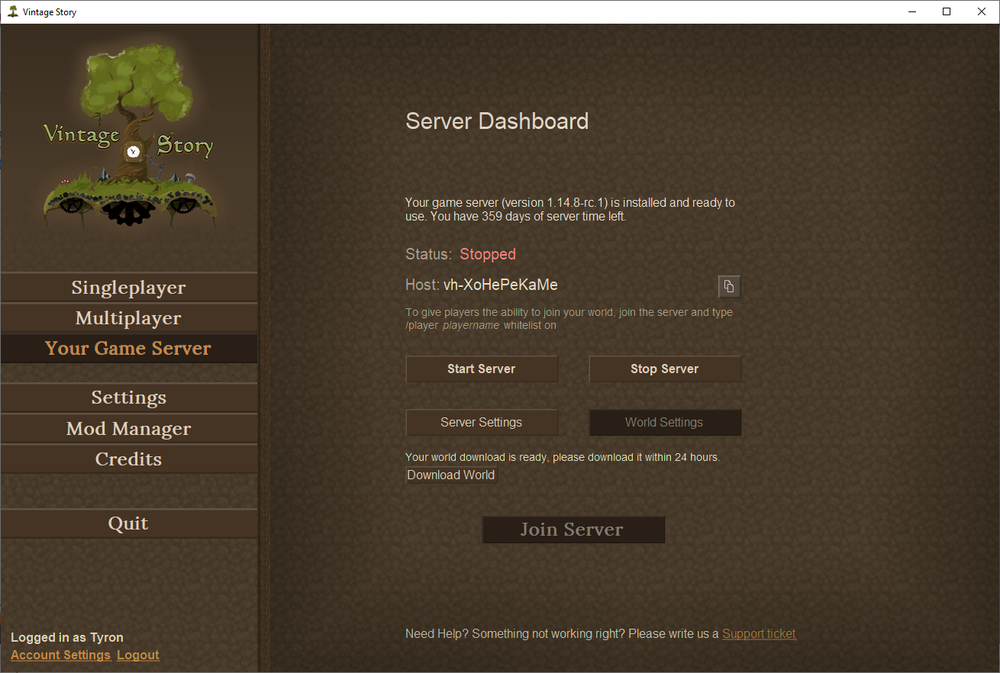Minimize the Vintage Story window

tap(911, 11)
